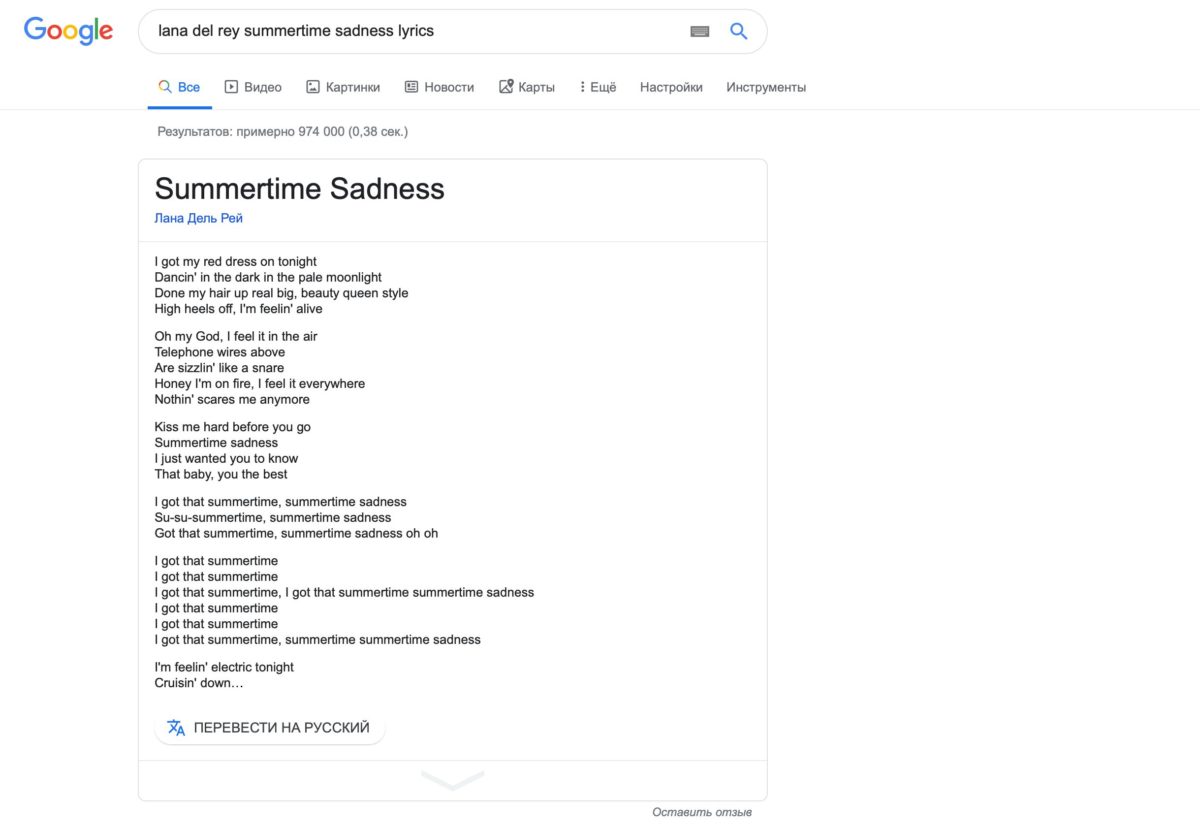
Task: Open Настройки menu
Action: 671,87
